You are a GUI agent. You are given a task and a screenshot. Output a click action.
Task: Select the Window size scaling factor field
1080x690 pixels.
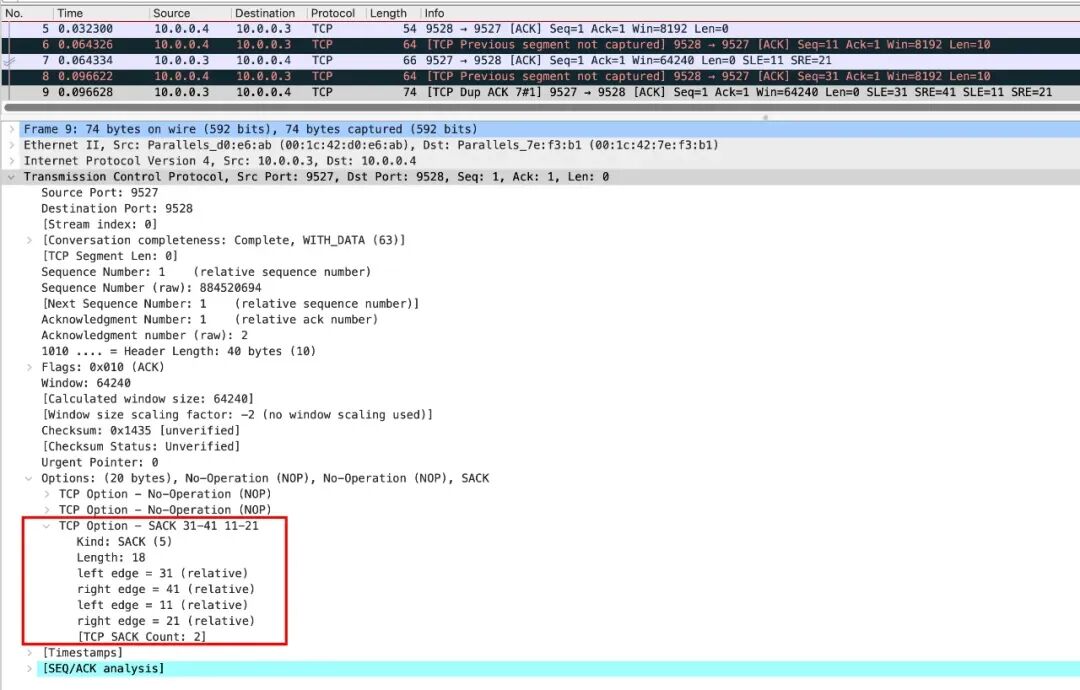[237, 415]
